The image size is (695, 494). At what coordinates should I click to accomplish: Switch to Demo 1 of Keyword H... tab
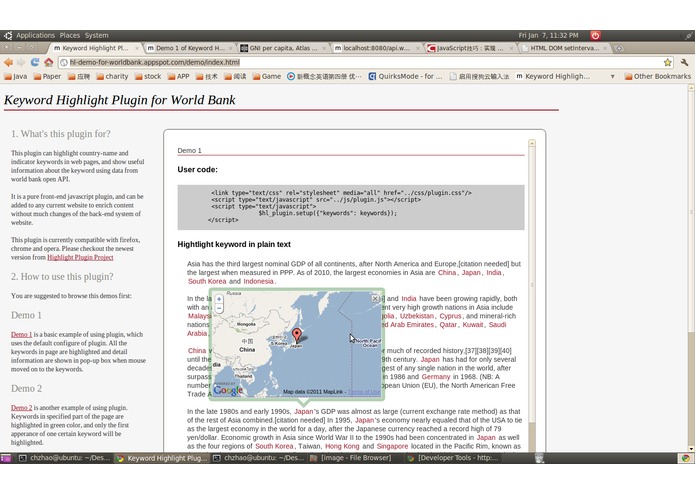pyautogui.click(x=190, y=48)
